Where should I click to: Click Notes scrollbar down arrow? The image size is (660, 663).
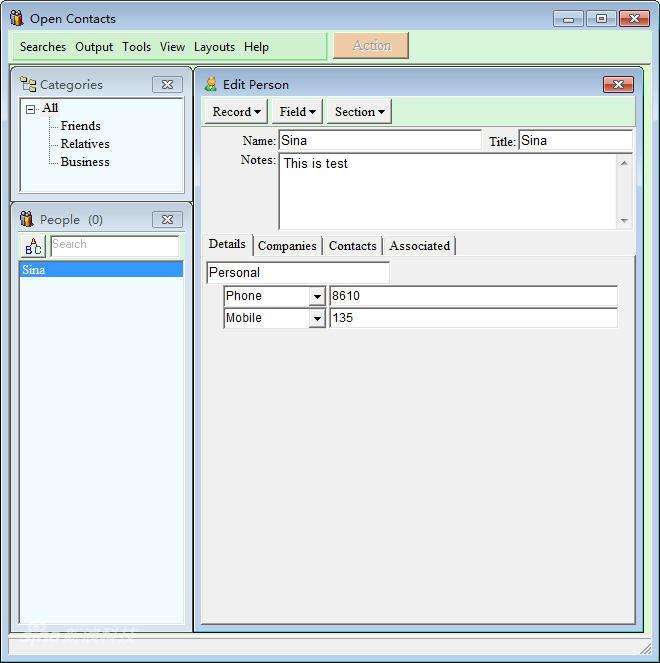624,221
